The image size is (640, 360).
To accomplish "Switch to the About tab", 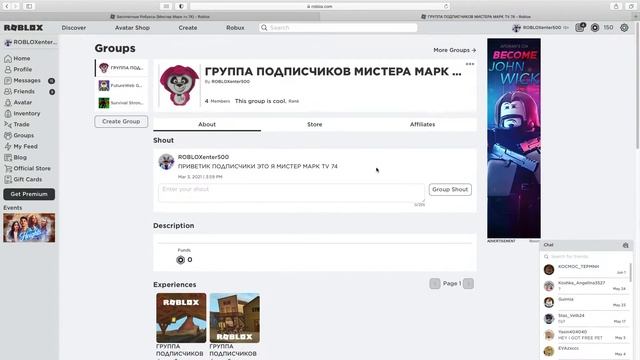I will tap(207, 124).
